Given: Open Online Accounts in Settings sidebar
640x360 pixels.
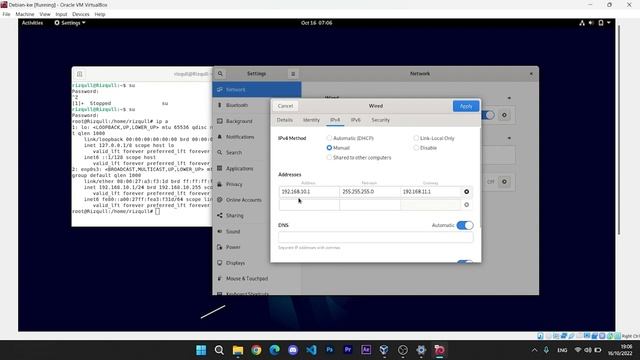Looking at the screenshot, I should (x=257, y=200).
